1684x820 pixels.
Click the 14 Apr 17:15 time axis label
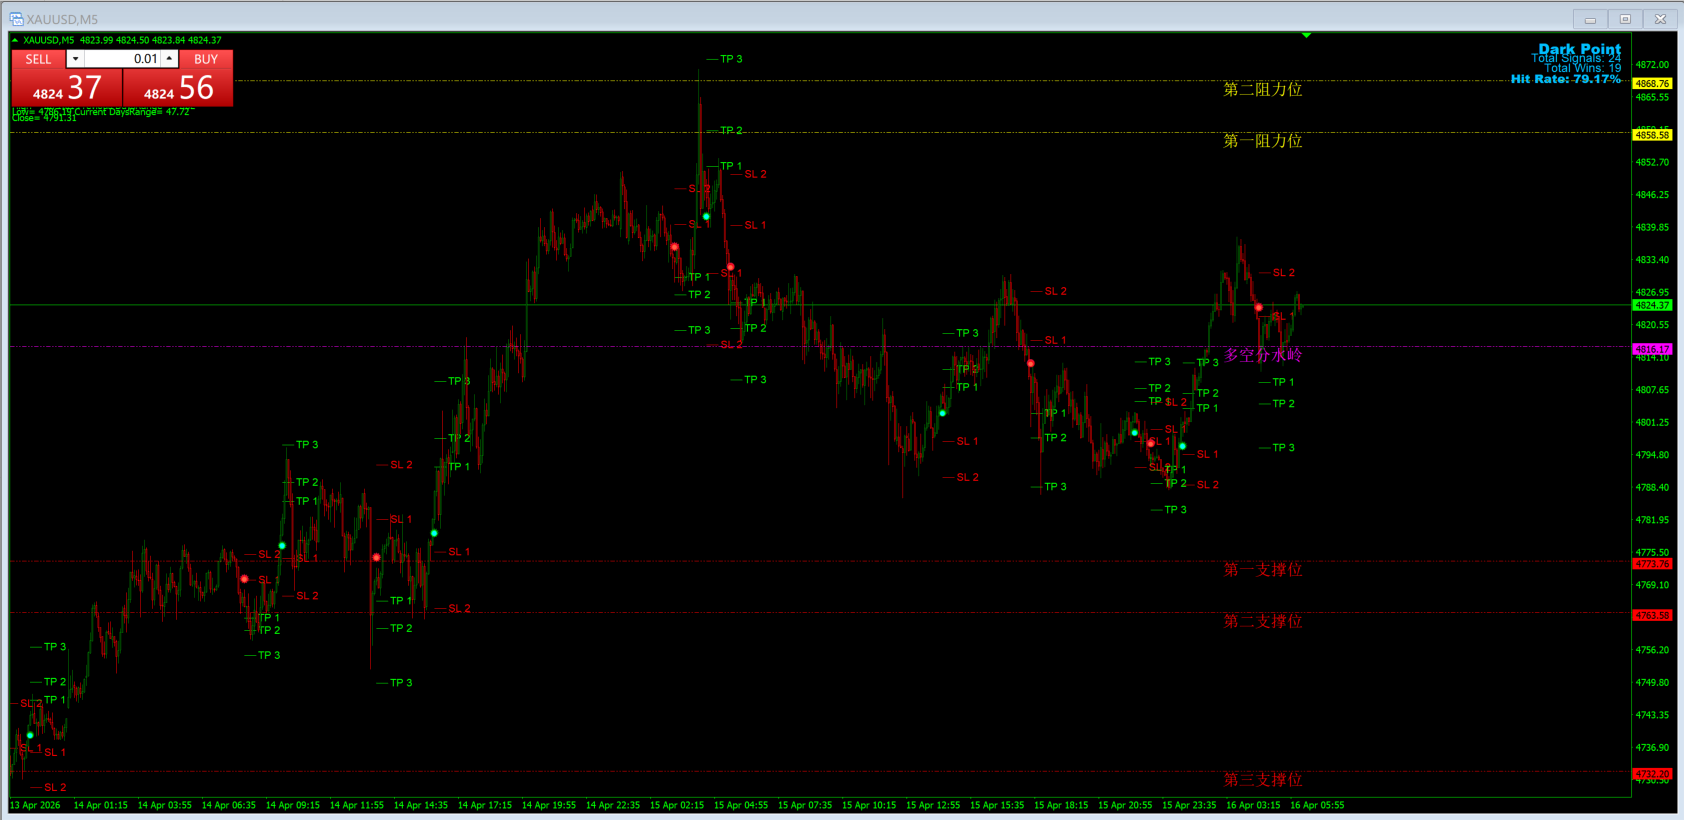(x=485, y=805)
